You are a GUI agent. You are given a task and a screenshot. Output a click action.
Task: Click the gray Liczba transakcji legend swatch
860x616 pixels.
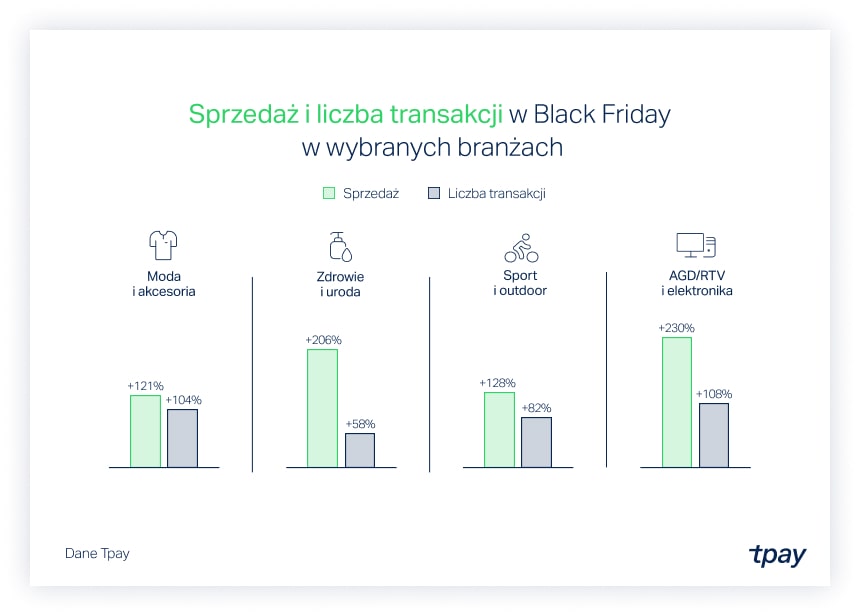434,193
